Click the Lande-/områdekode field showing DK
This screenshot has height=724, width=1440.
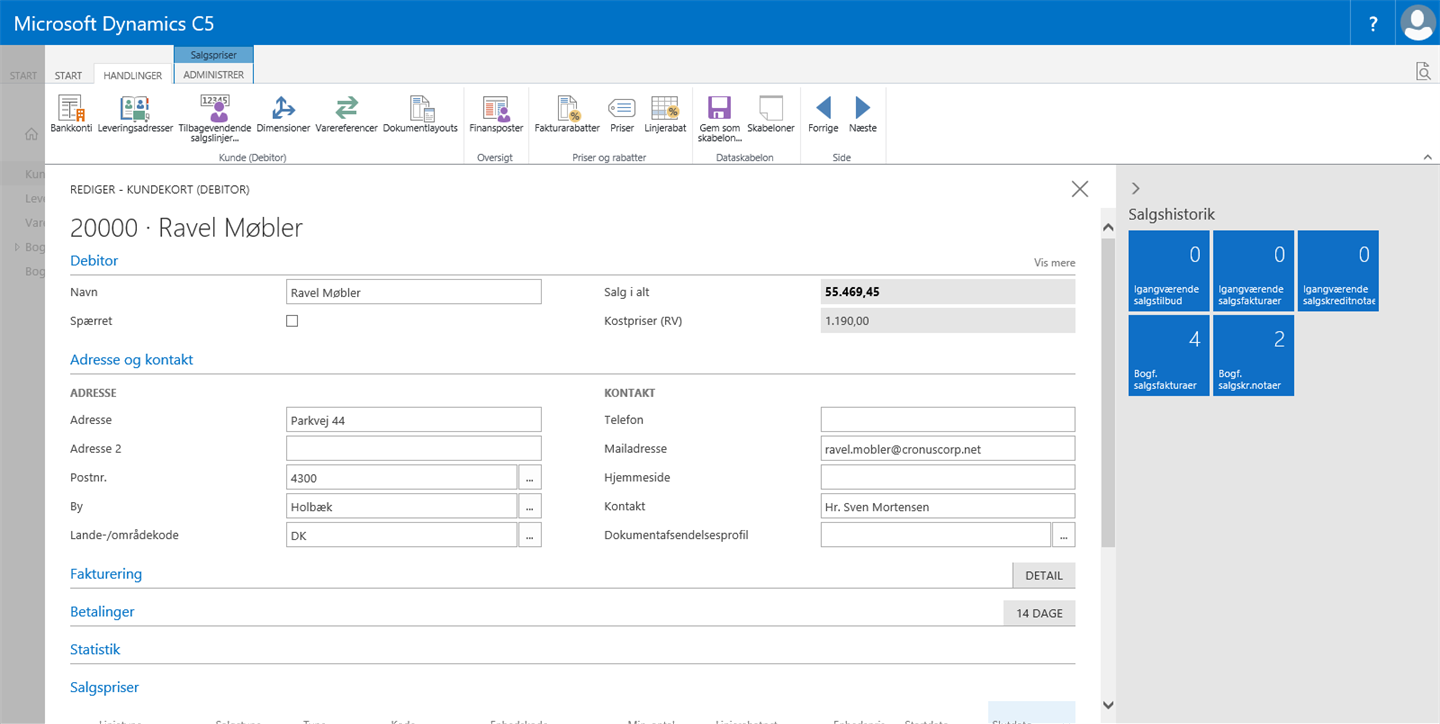pyautogui.click(x=401, y=535)
